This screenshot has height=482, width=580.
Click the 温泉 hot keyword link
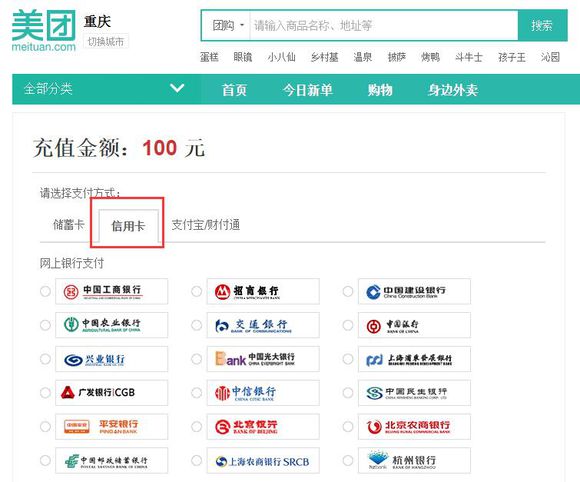tap(362, 57)
